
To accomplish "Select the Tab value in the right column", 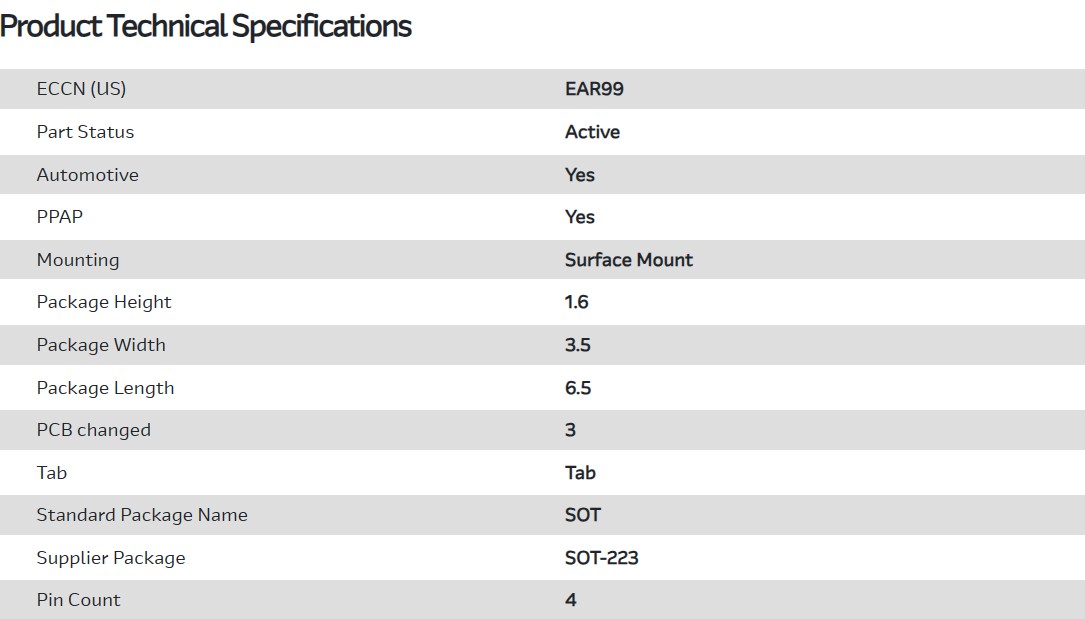I will [x=580, y=473].
